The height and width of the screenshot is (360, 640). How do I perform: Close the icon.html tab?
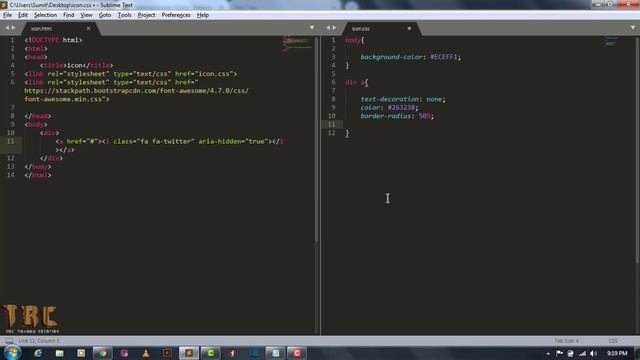coord(88,28)
